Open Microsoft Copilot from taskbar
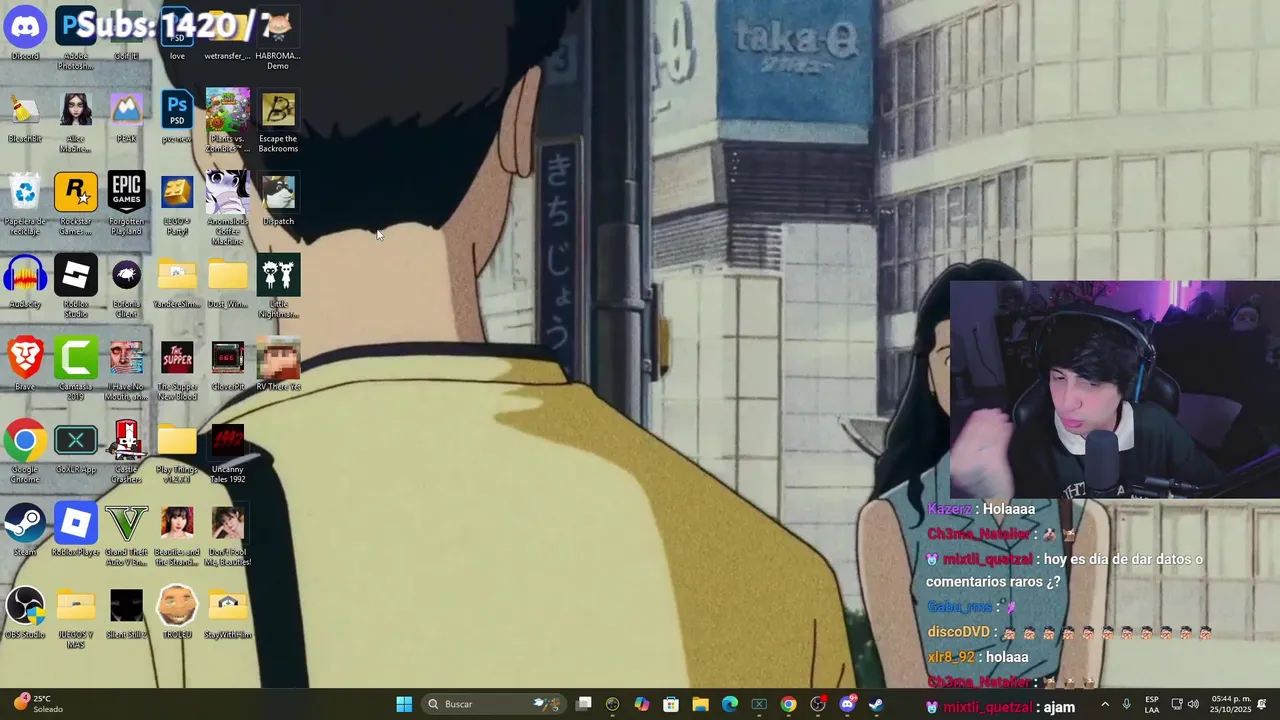The height and width of the screenshot is (720, 1280). tap(642, 704)
